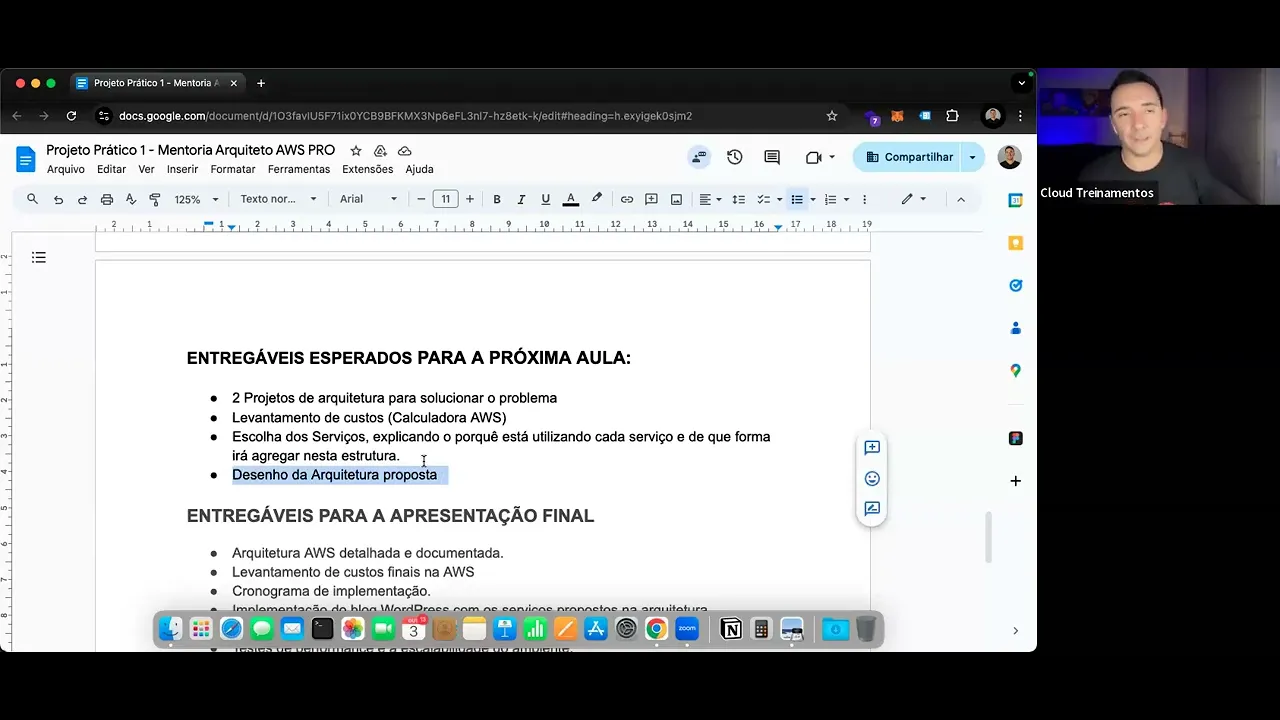Screen dimensions: 1280x720
Task: Hide the side panel with the arrow
Action: coord(1015,631)
